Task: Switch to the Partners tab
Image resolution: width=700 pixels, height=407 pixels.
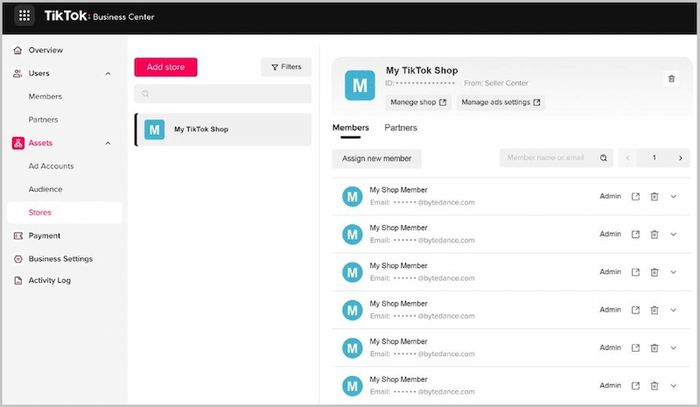Action: point(400,128)
